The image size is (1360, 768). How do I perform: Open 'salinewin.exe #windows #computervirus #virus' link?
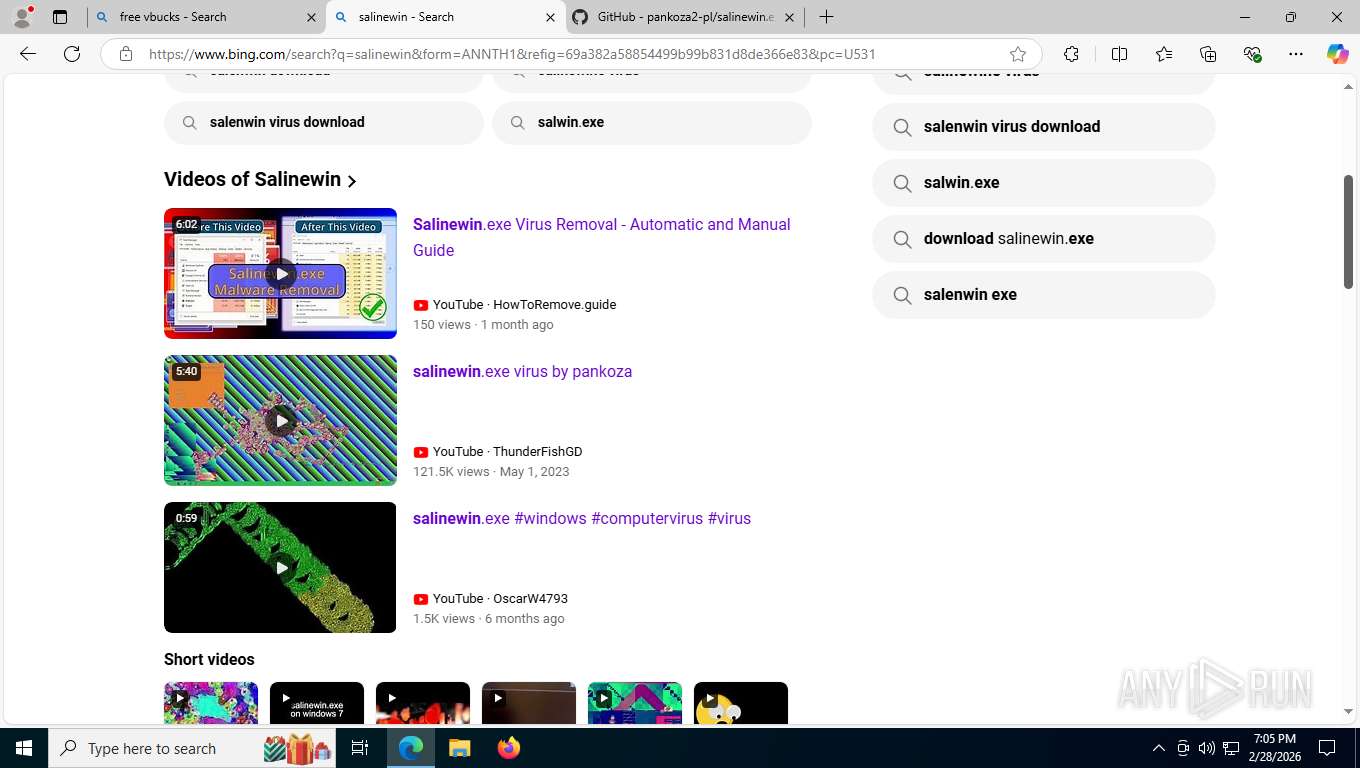coord(582,518)
